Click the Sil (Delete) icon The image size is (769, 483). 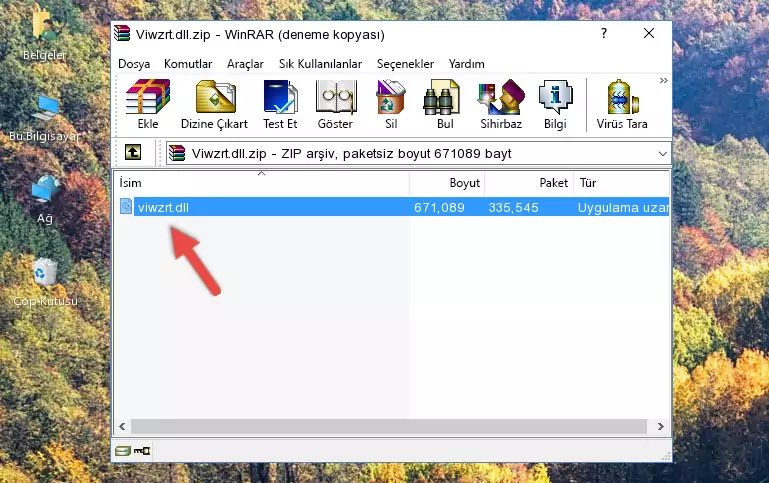coord(390,97)
